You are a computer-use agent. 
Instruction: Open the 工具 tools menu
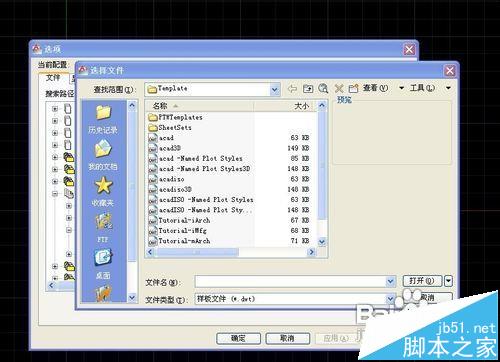tap(422, 88)
